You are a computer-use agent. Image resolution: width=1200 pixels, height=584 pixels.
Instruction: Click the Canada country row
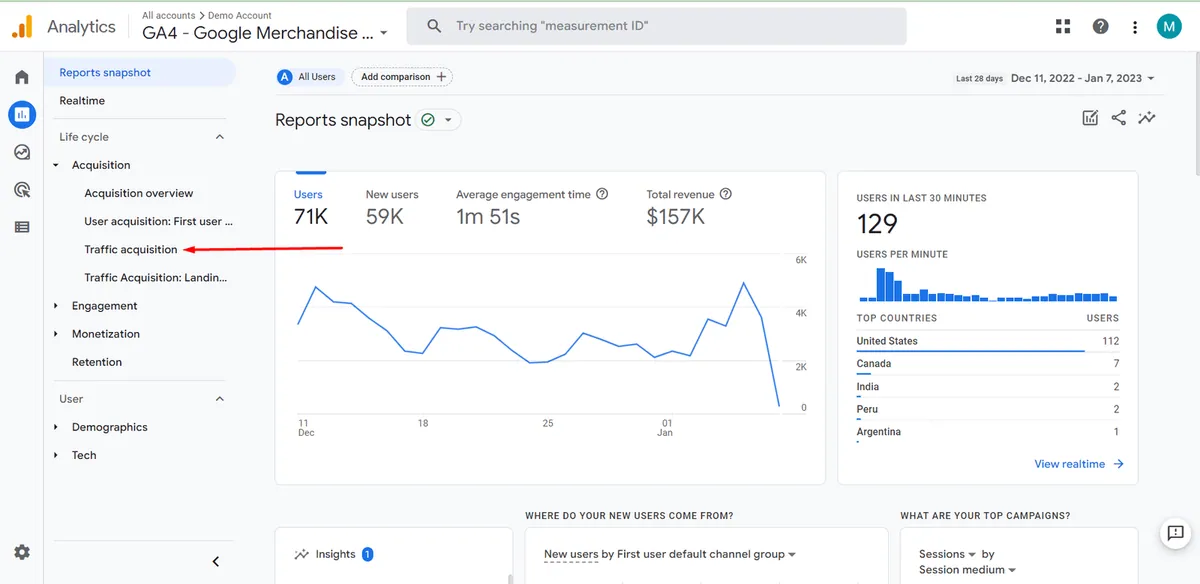click(x=987, y=365)
